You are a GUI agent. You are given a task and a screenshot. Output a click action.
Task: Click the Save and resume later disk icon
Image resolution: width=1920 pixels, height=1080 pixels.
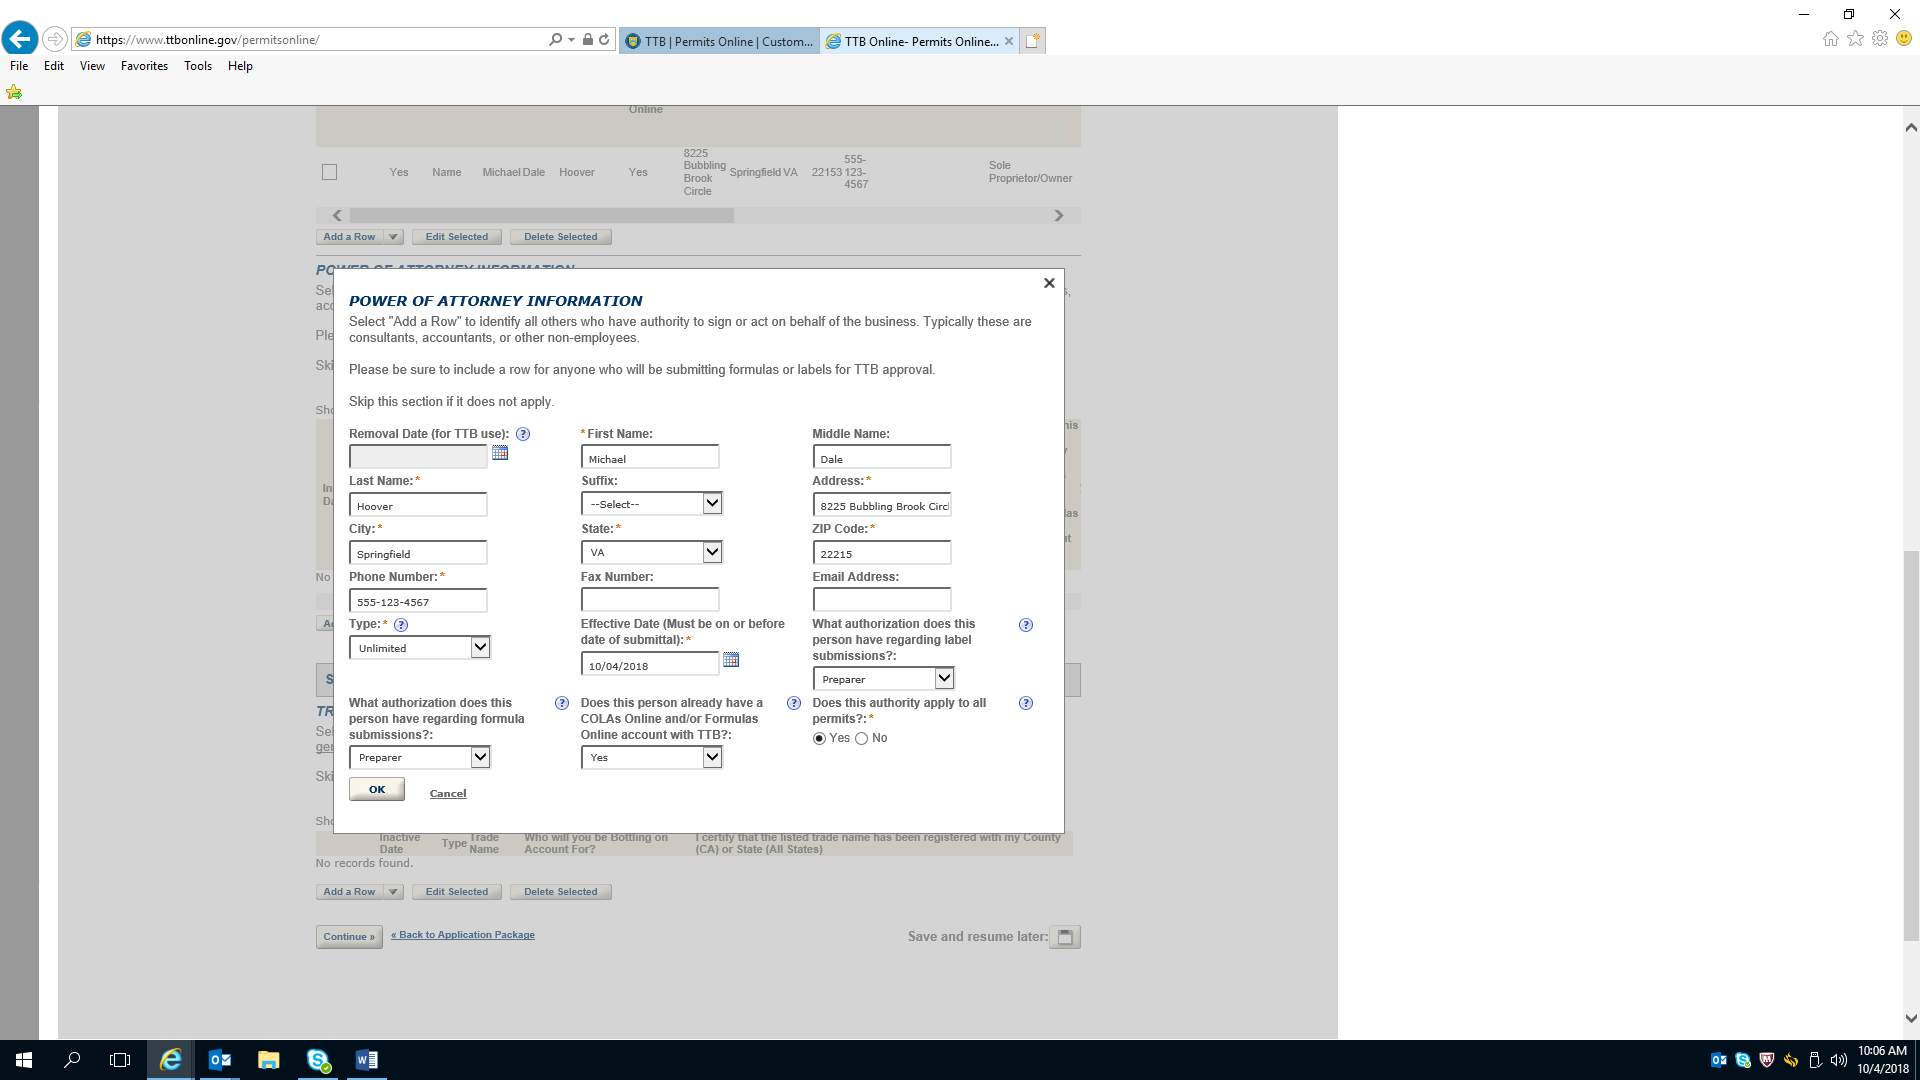pyautogui.click(x=1065, y=937)
